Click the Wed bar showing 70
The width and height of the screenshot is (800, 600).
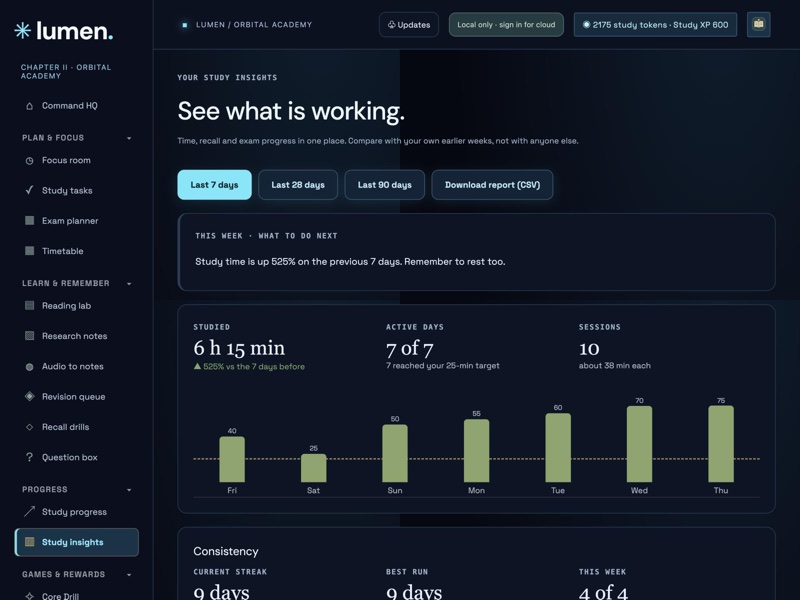(639, 444)
